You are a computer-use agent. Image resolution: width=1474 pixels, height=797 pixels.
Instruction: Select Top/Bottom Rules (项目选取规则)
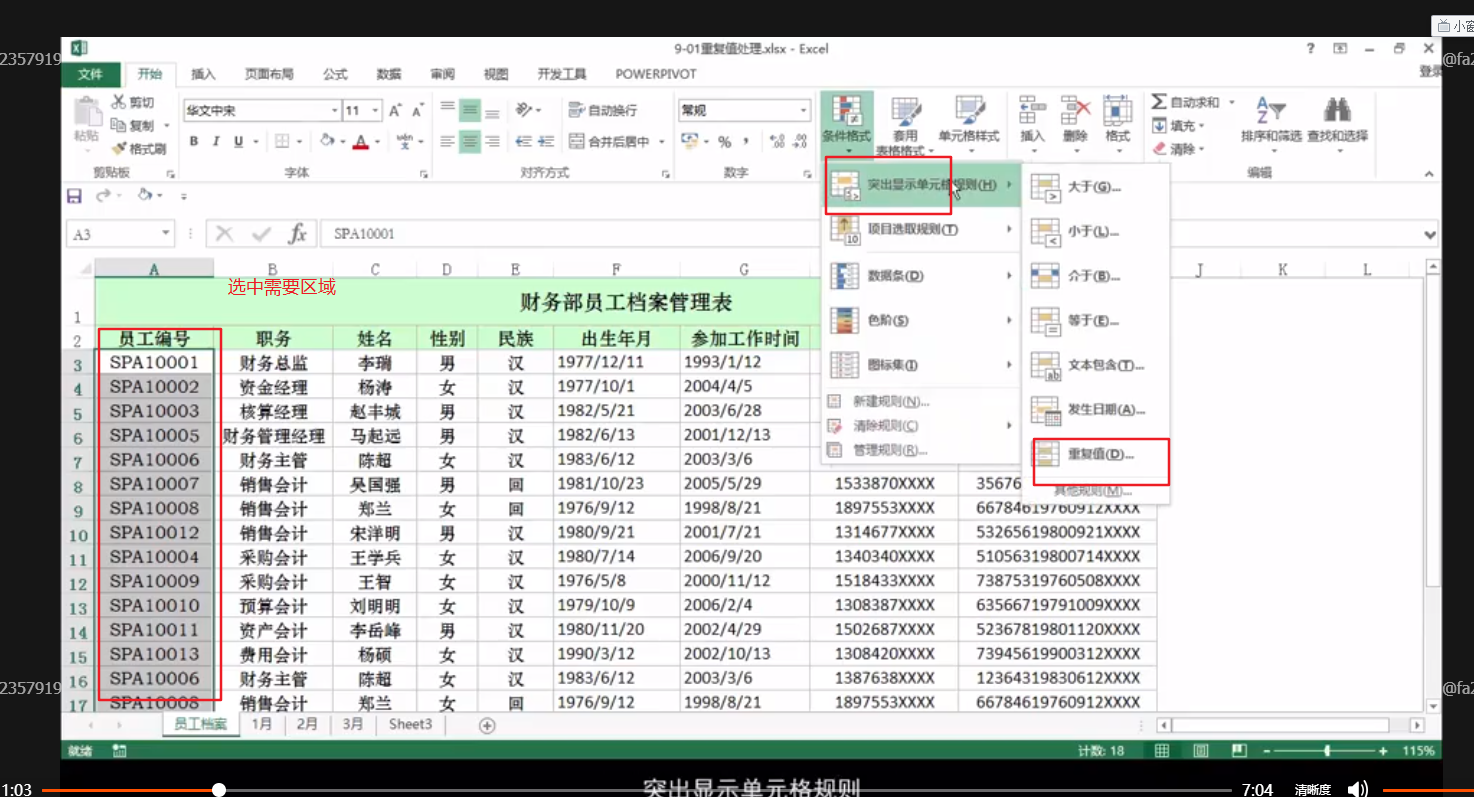pos(921,230)
